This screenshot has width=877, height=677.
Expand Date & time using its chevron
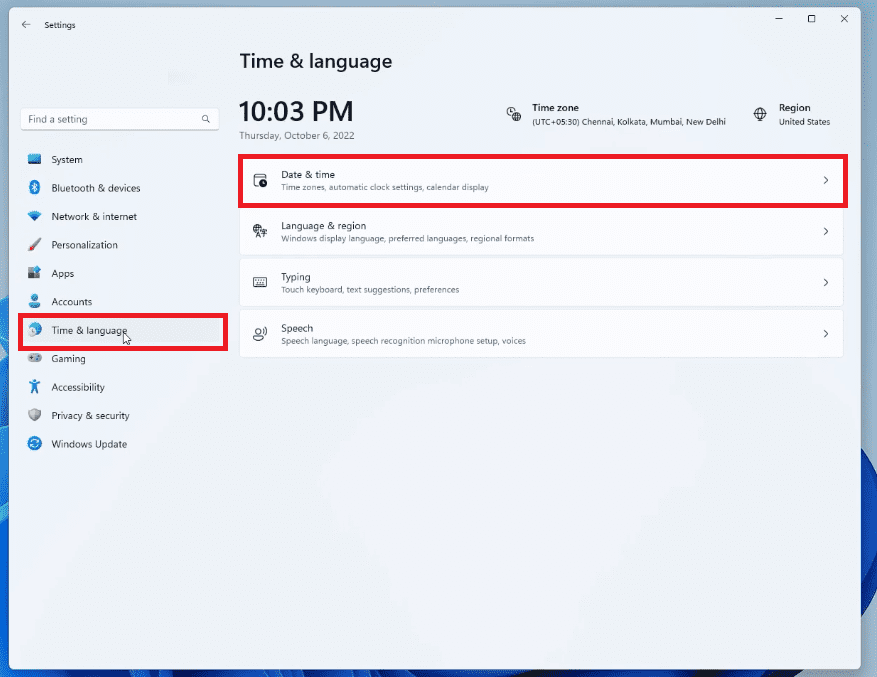[826, 180]
